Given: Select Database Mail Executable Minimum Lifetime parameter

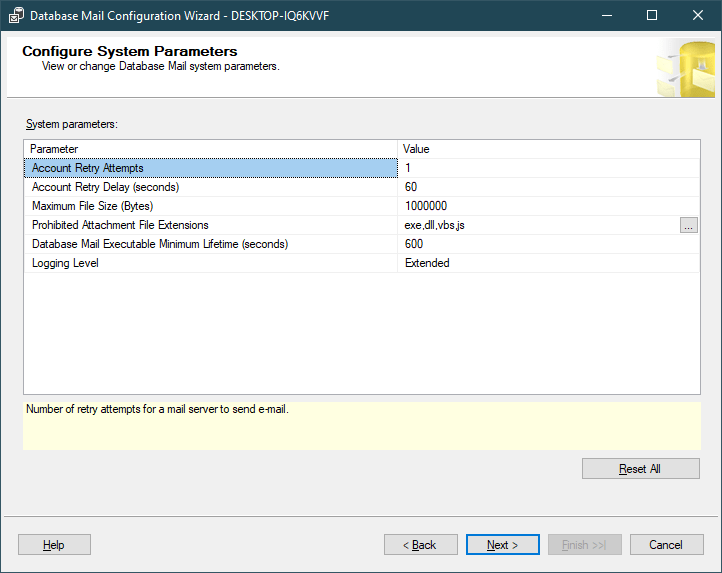Looking at the screenshot, I should point(211,244).
